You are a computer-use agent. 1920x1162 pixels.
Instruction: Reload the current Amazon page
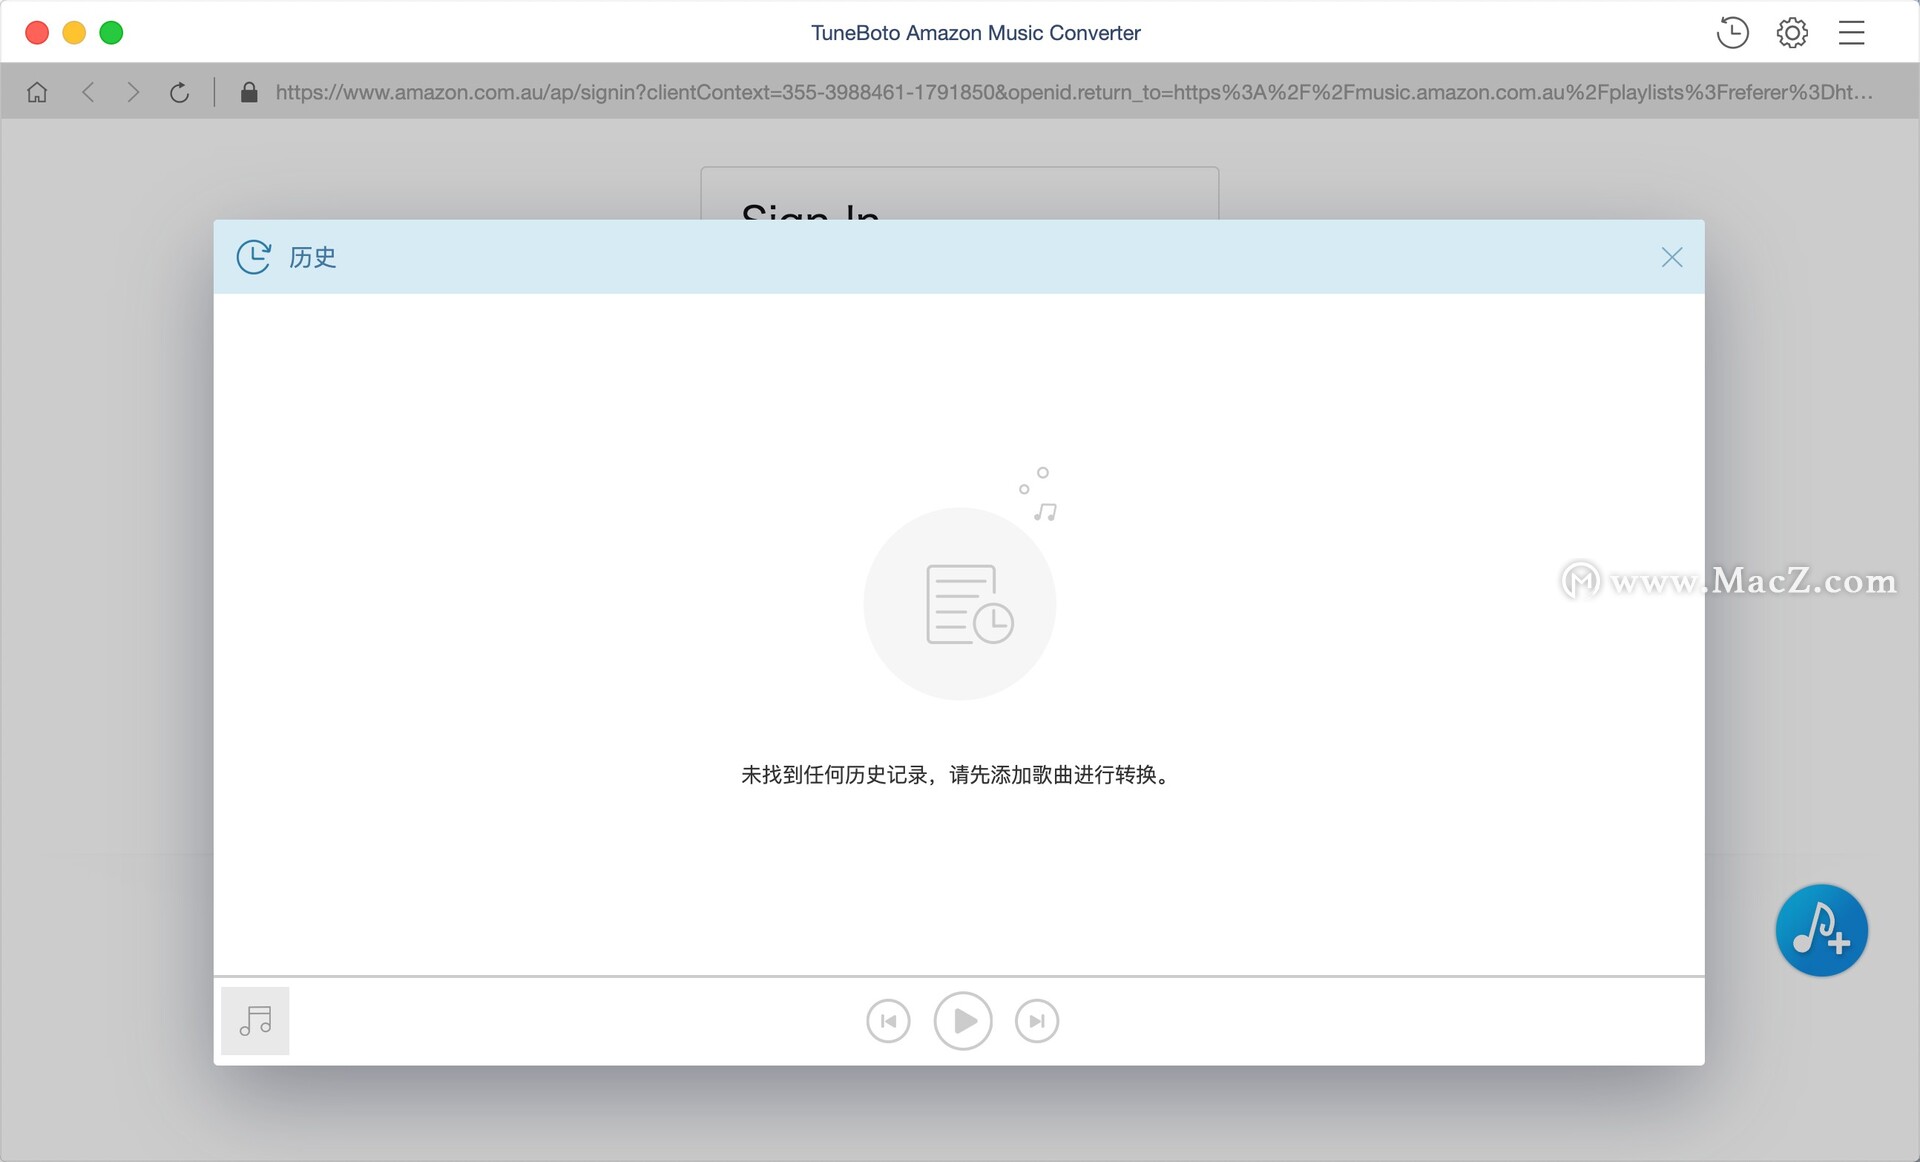pos(180,91)
